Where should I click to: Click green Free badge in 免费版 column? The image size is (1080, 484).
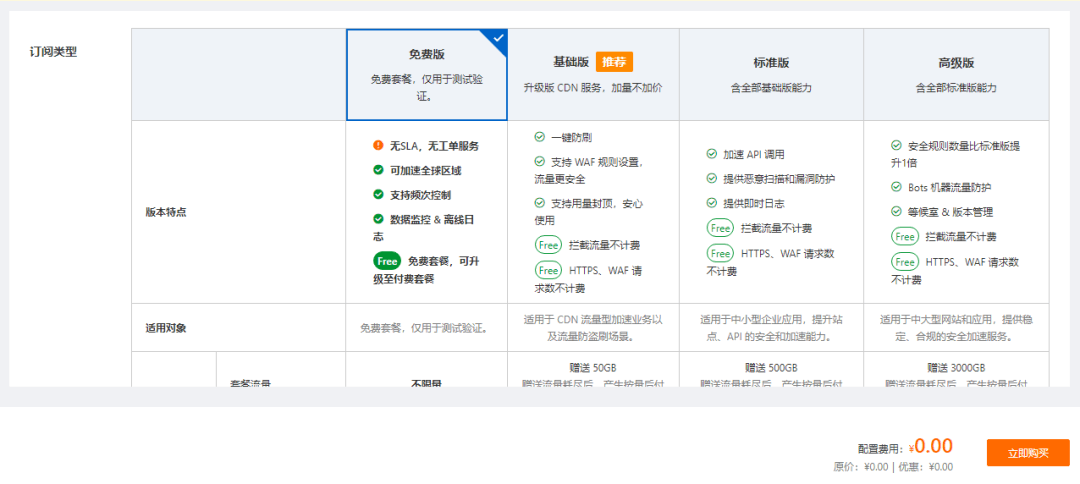pyautogui.click(x=387, y=261)
